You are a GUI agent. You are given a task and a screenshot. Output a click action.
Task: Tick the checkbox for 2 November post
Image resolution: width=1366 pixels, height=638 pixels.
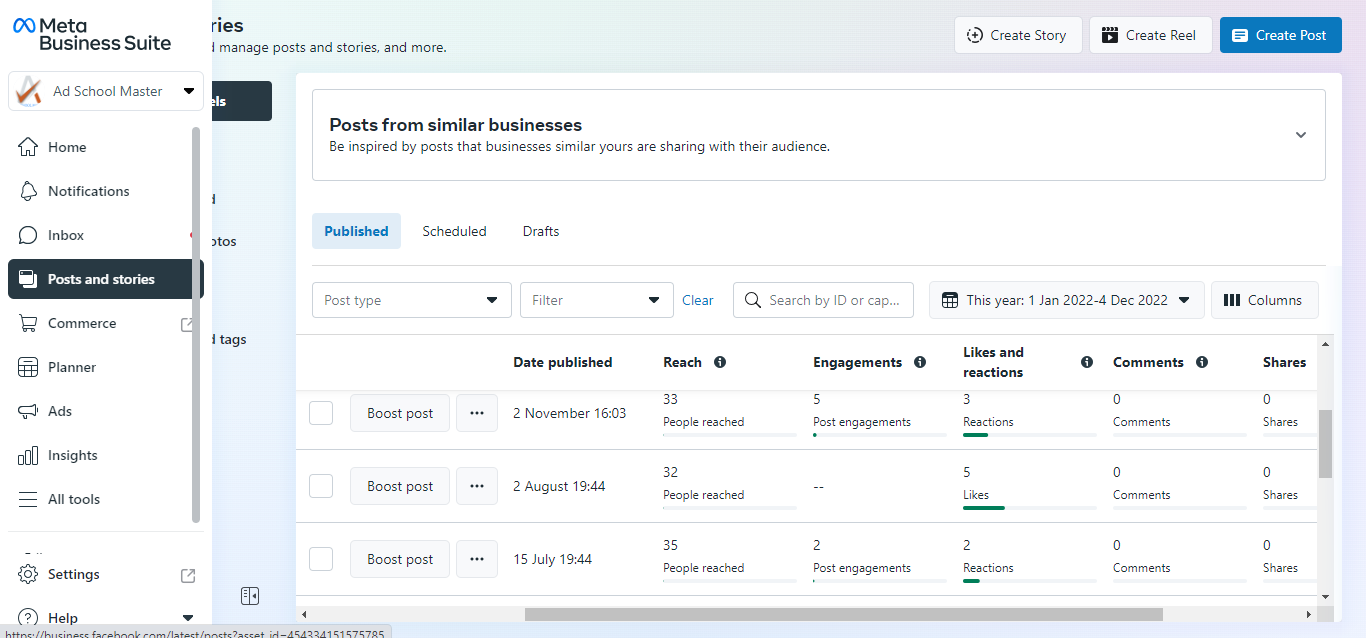321,413
